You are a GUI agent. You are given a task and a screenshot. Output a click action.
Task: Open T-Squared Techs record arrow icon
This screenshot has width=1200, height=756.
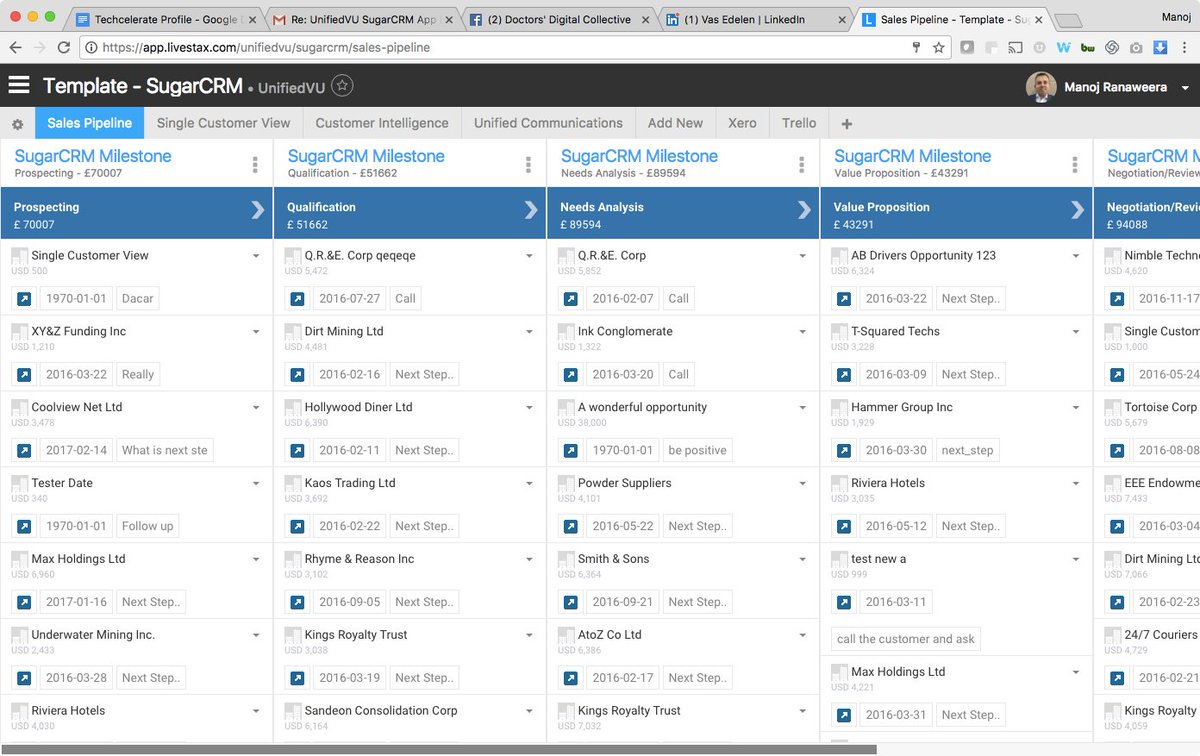click(x=843, y=374)
